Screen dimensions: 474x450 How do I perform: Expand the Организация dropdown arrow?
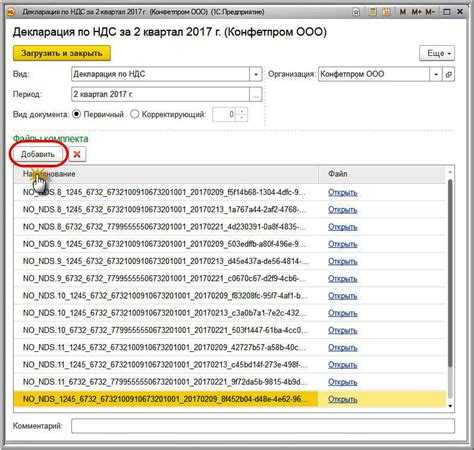436,74
